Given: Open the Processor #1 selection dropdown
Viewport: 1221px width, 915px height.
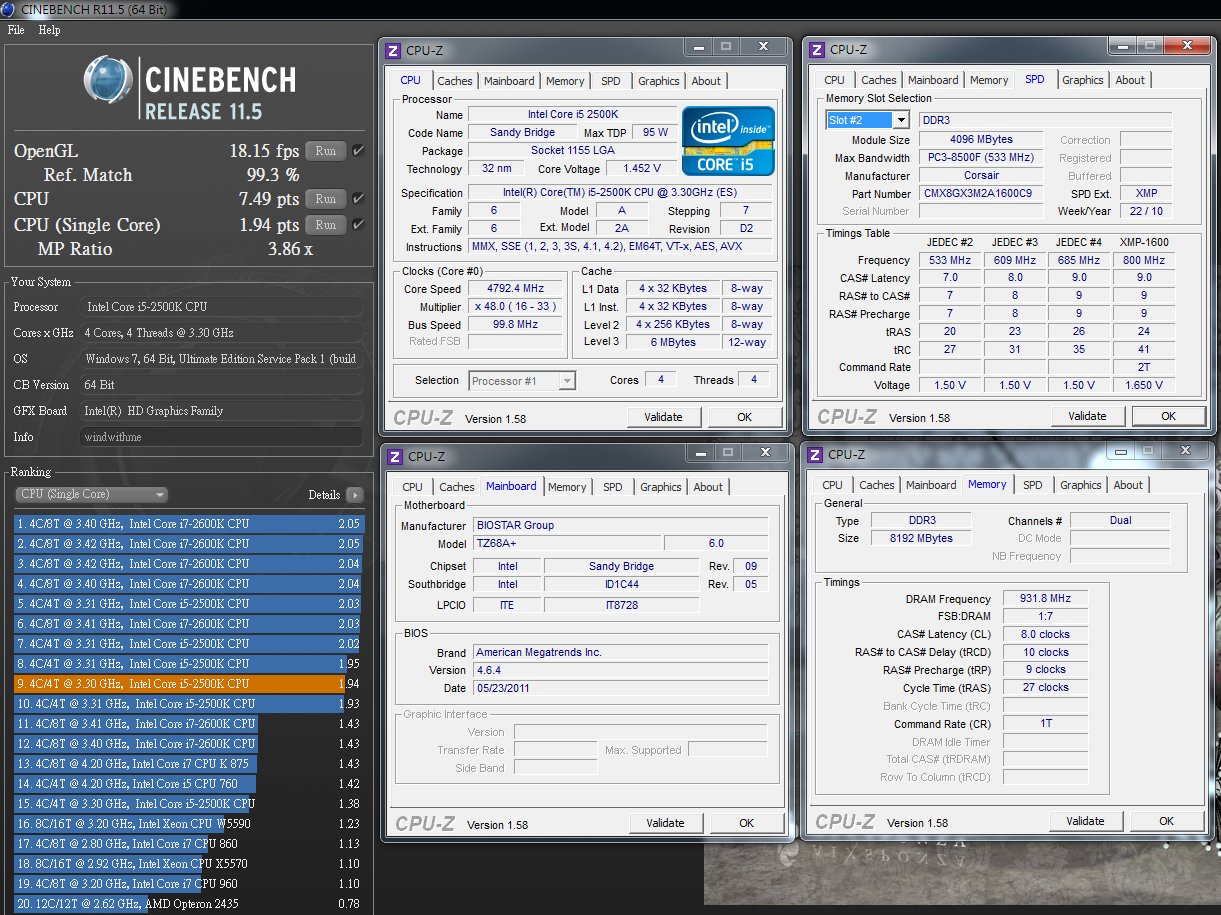Looking at the screenshot, I should 521,381.
